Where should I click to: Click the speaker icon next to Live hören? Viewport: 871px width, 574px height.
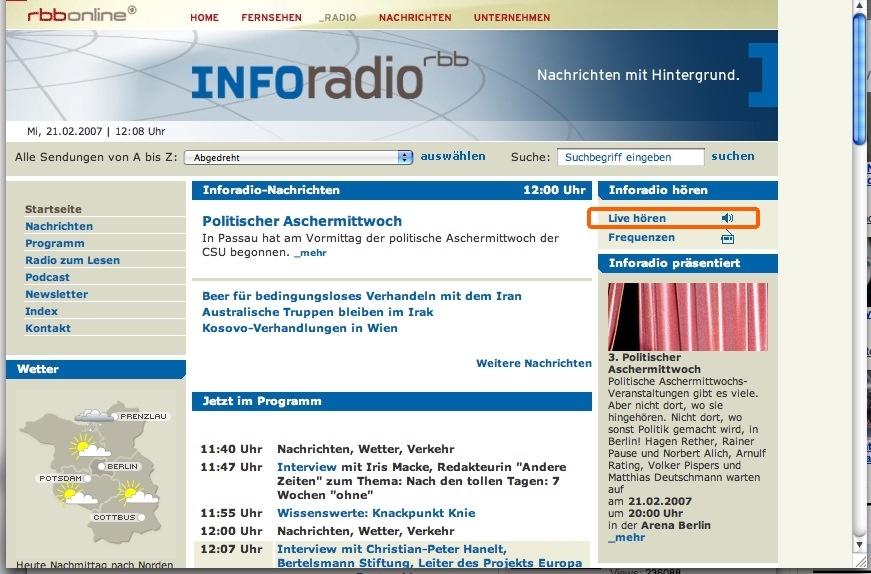pyautogui.click(x=727, y=218)
